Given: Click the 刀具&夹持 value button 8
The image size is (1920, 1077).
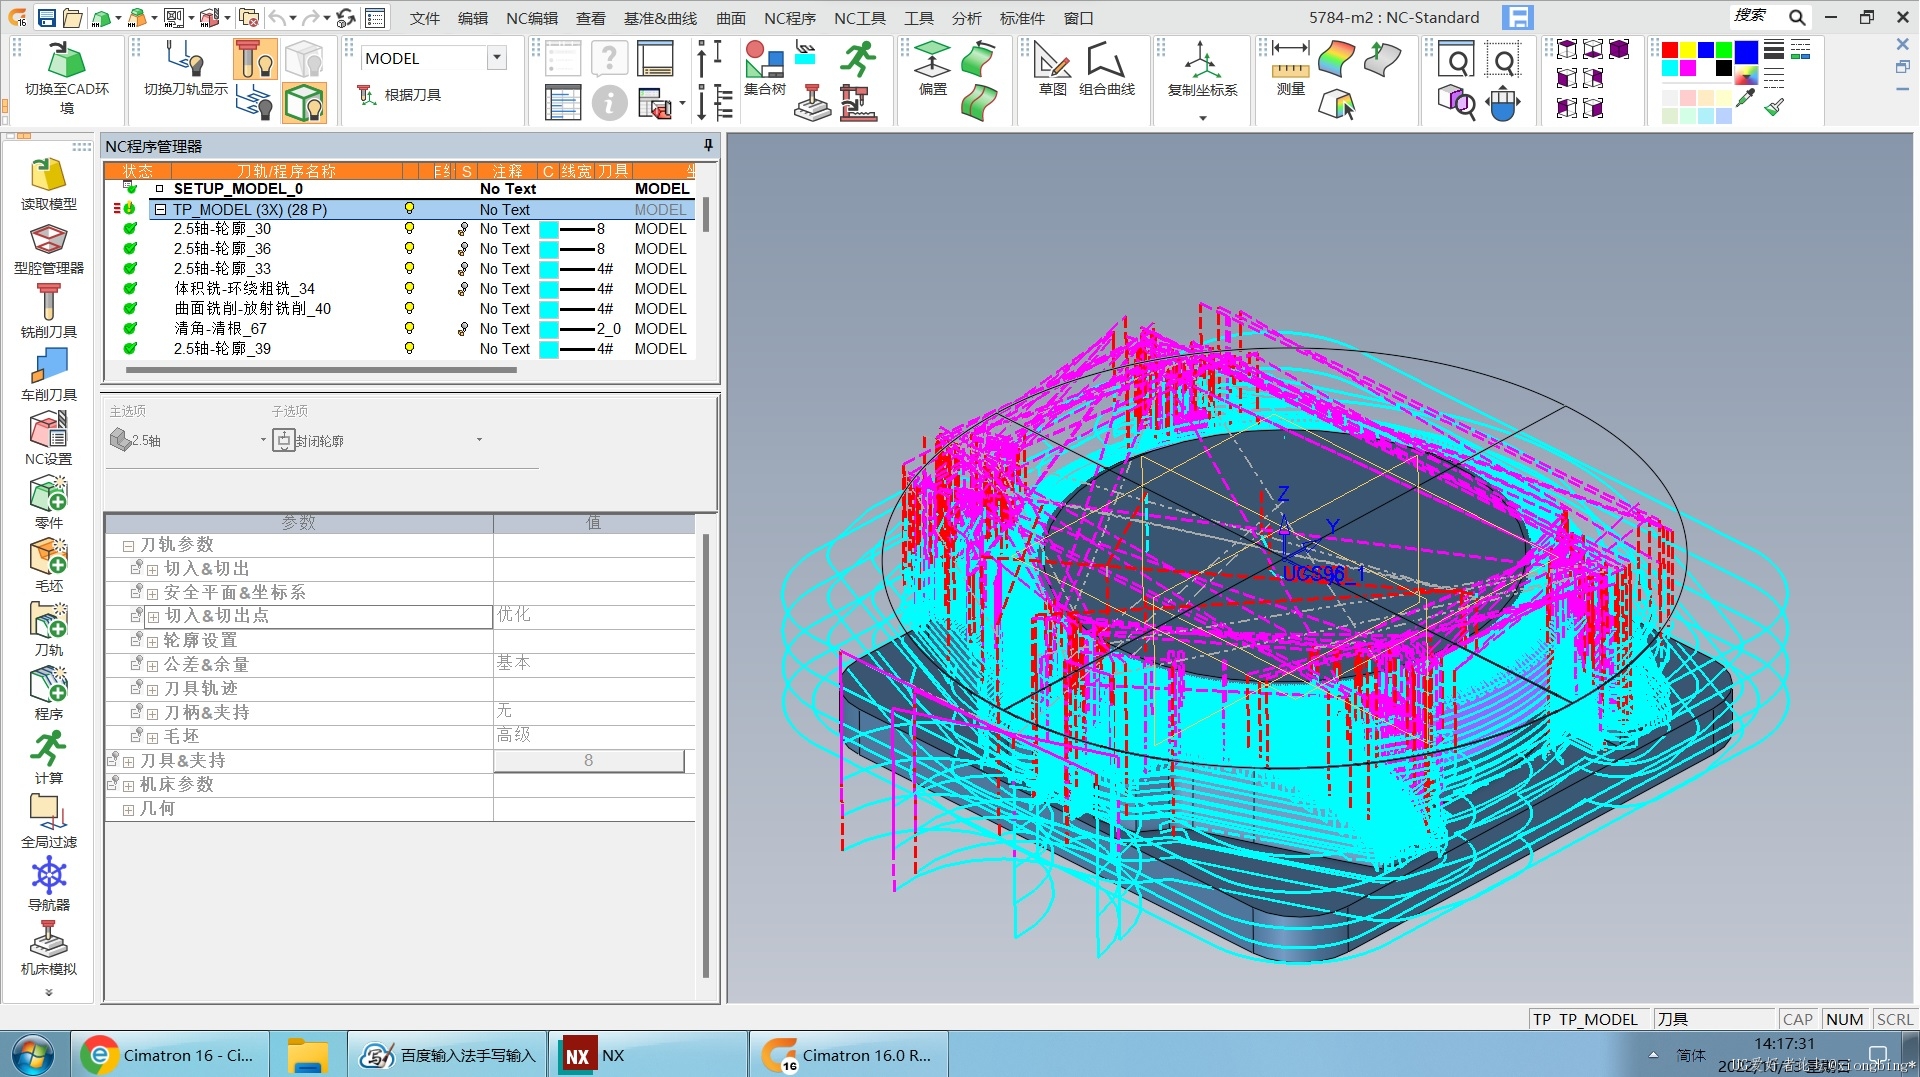Looking at the screenshot, I should pos(589,761).
